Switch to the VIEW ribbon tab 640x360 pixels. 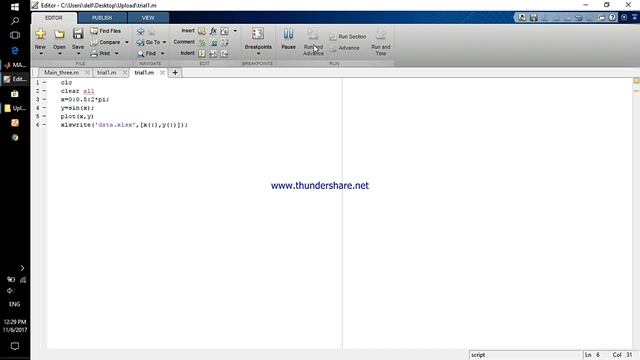[148, 18]
